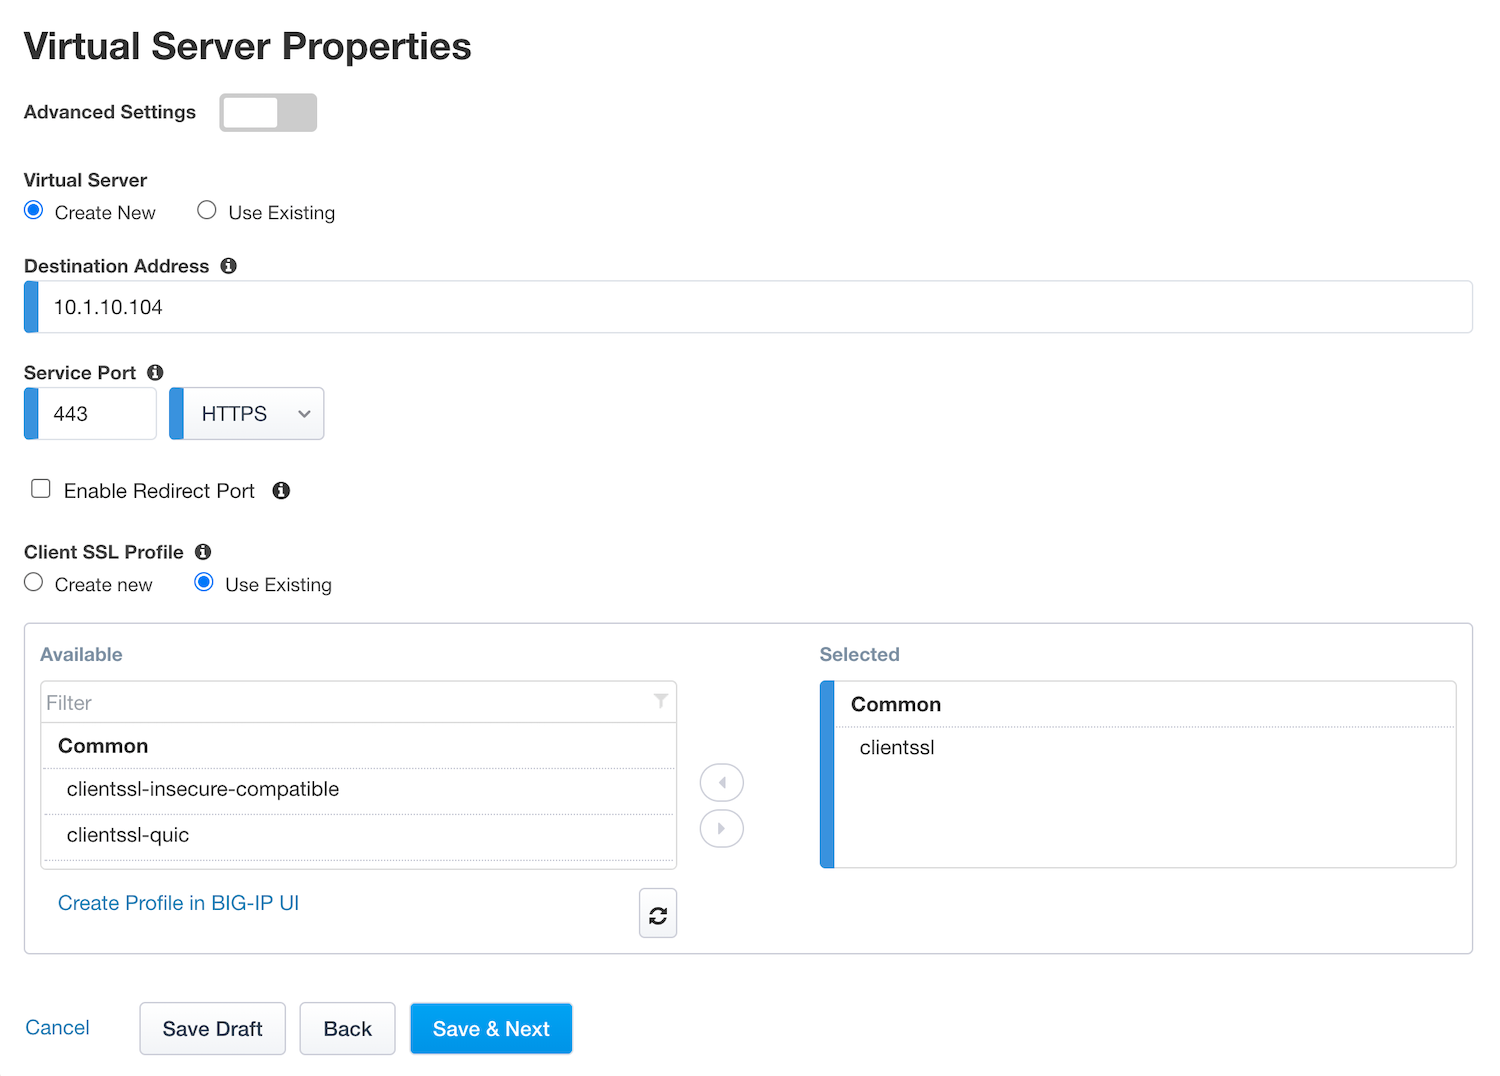1500x1076 pixels.
Task: Click the Service Port info icon
Action: pos(155,372)
